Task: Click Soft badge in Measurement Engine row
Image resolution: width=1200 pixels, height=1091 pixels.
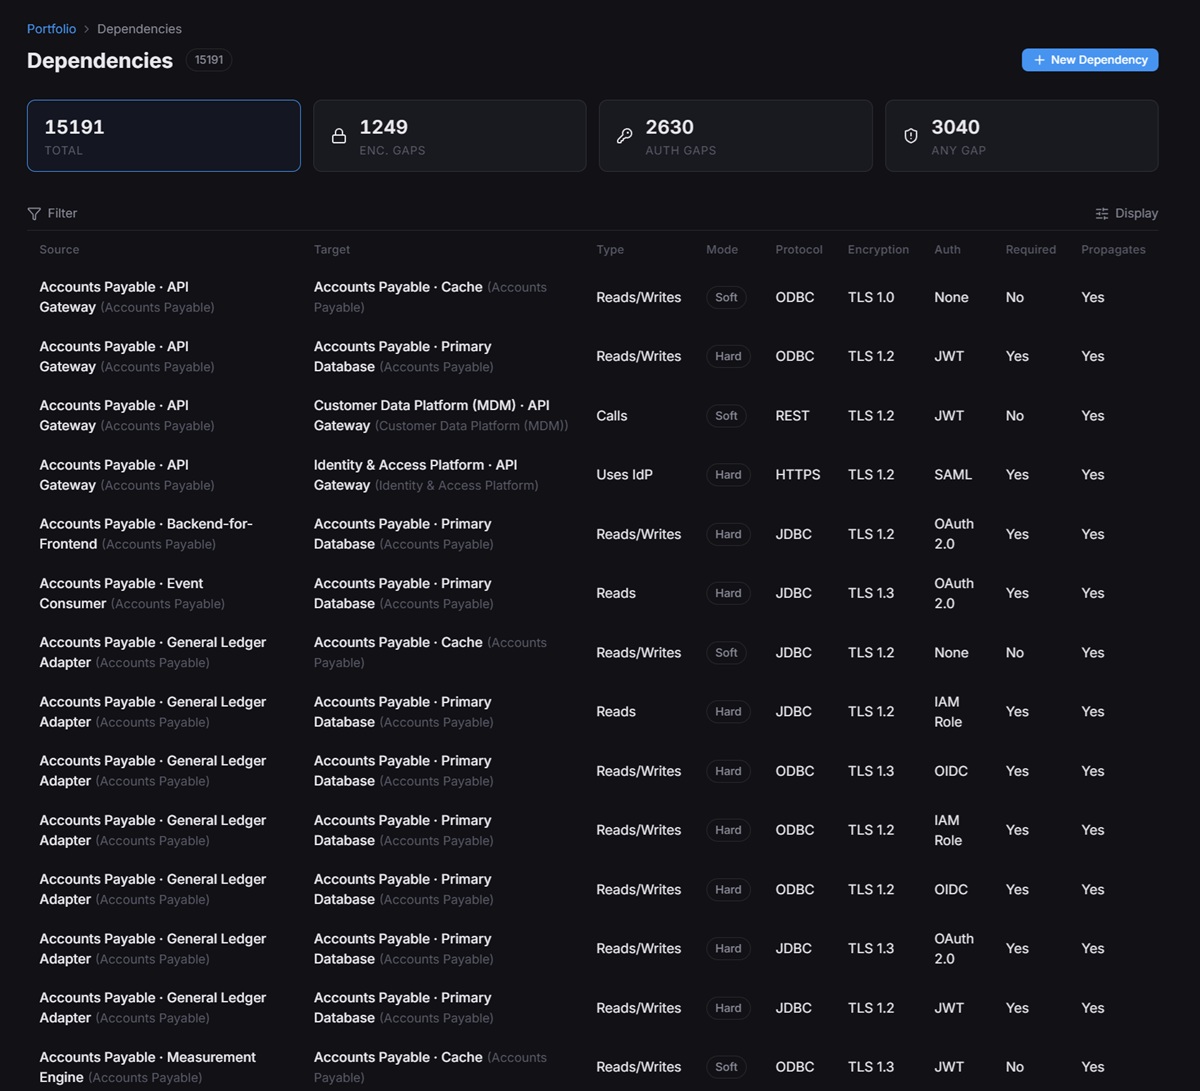Action: pyautogui.click(x=727, y=1067)
